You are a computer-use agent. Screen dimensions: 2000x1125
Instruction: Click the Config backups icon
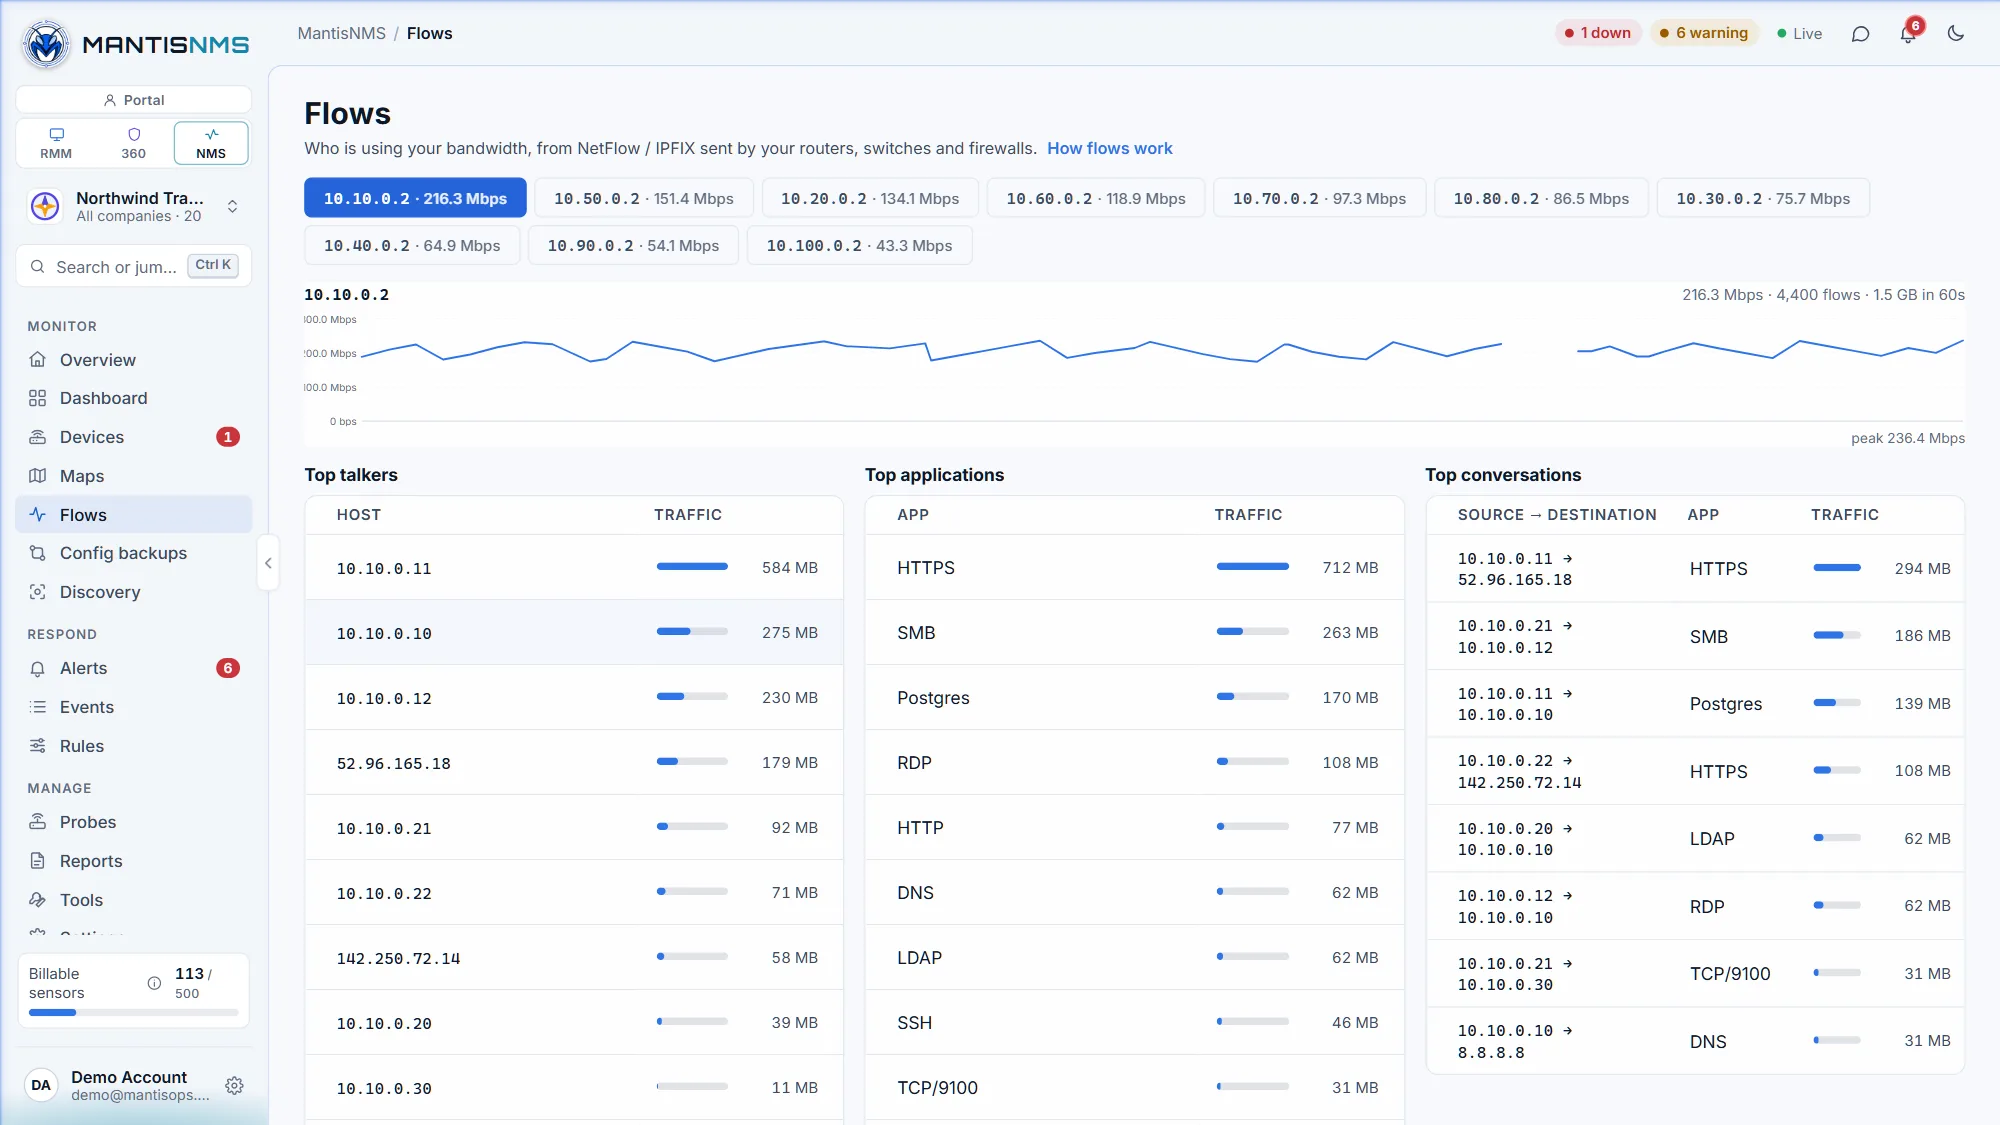(38, 553)
